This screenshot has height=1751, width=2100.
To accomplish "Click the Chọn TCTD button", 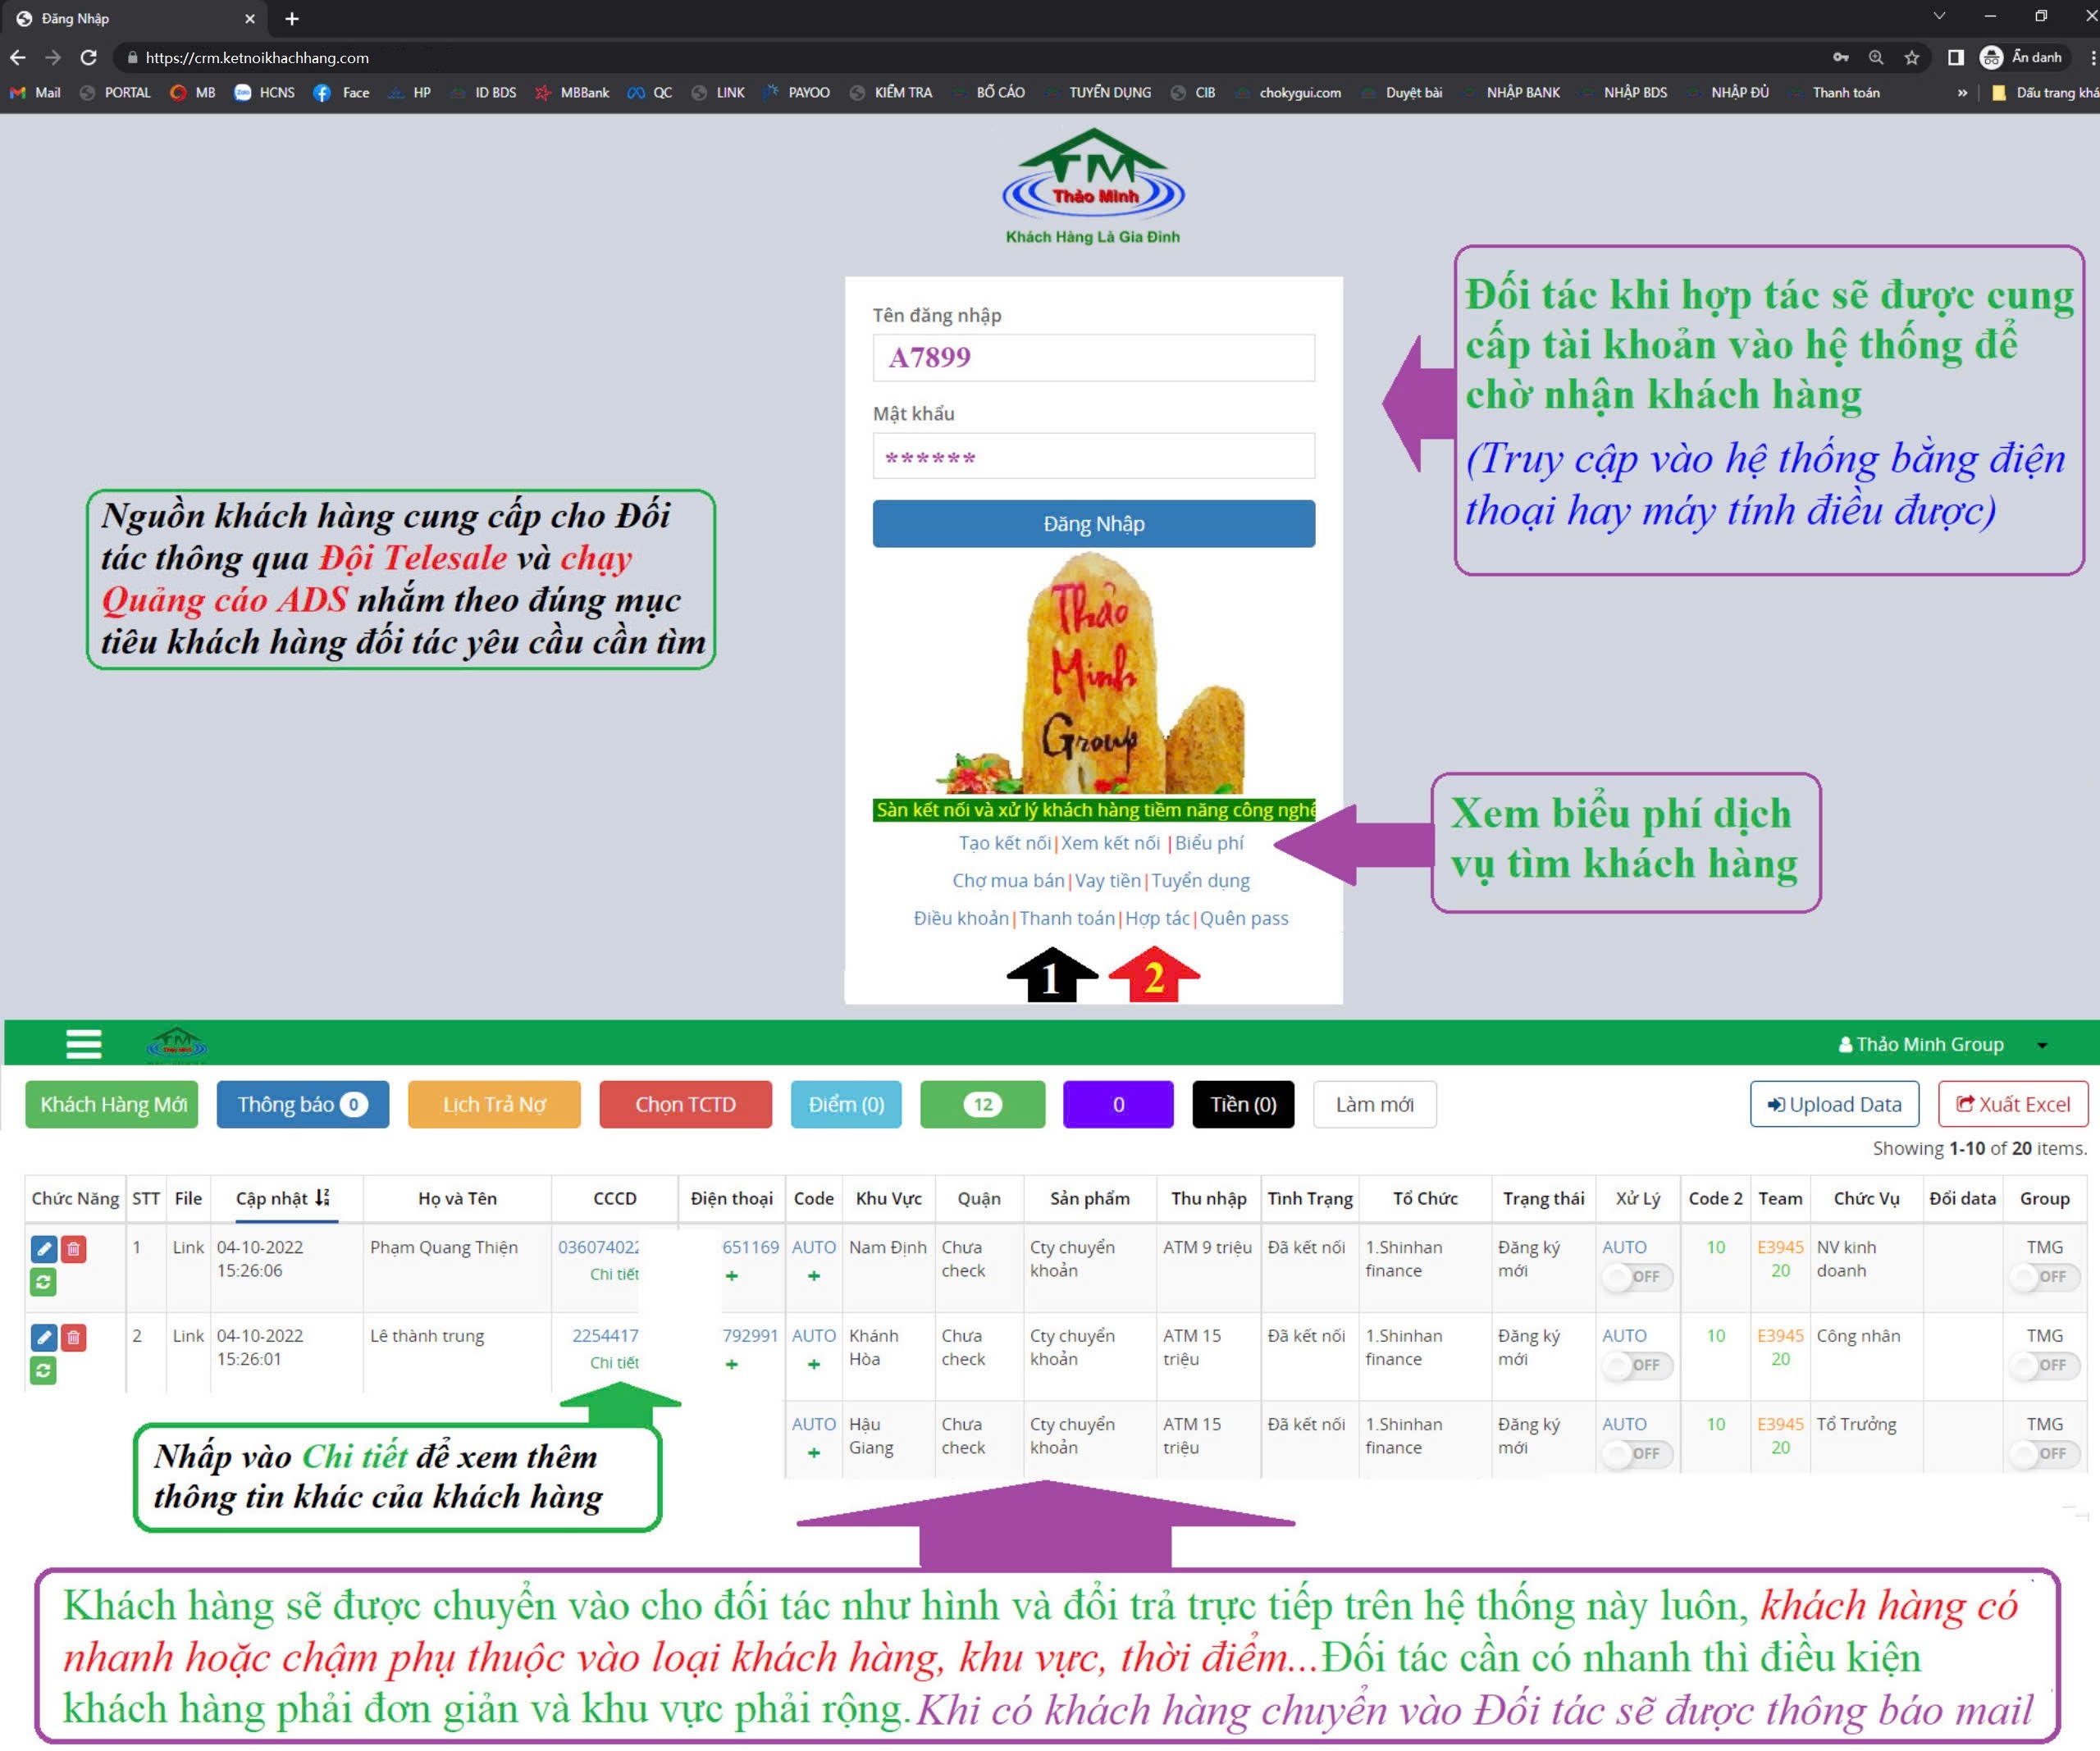I will [x=685, y=1104].
